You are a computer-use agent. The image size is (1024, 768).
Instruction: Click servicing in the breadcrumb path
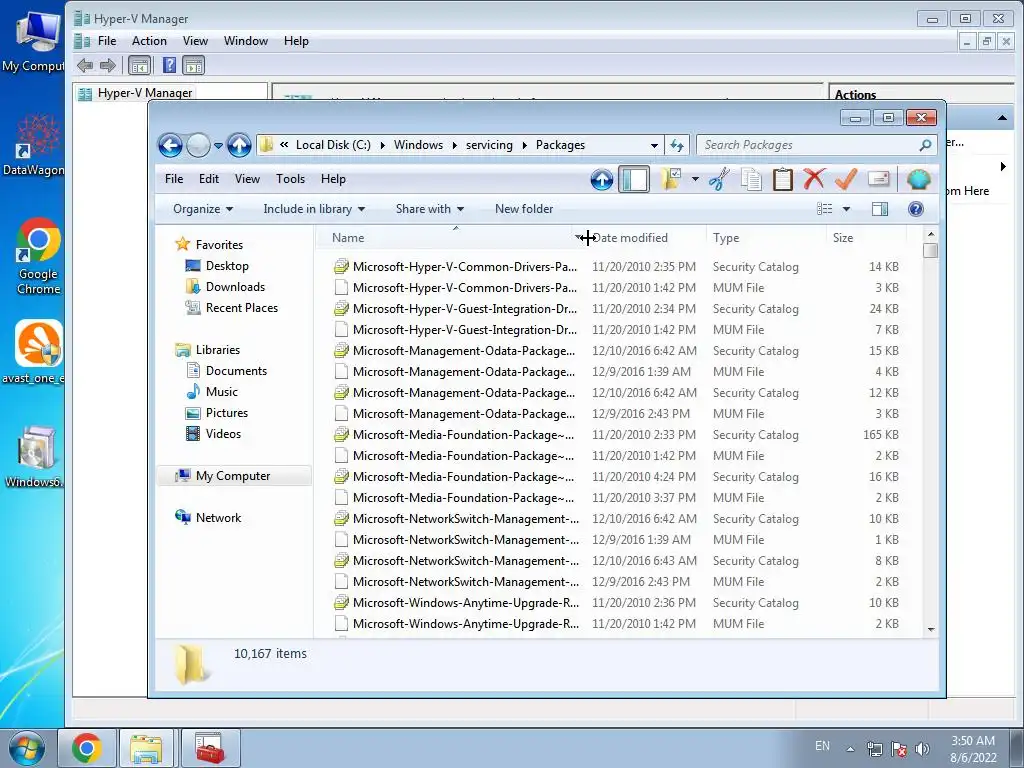[489, 145]
